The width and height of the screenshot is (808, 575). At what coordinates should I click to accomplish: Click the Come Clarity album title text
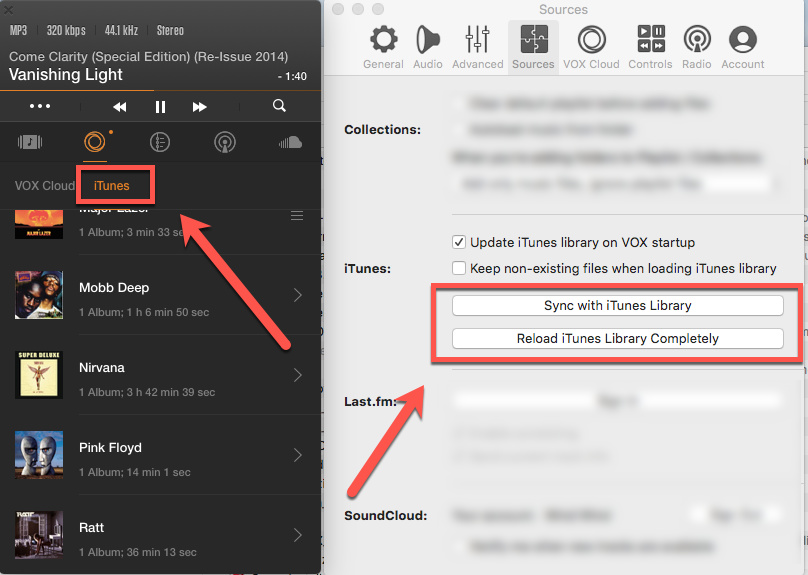tap(148, 57)
